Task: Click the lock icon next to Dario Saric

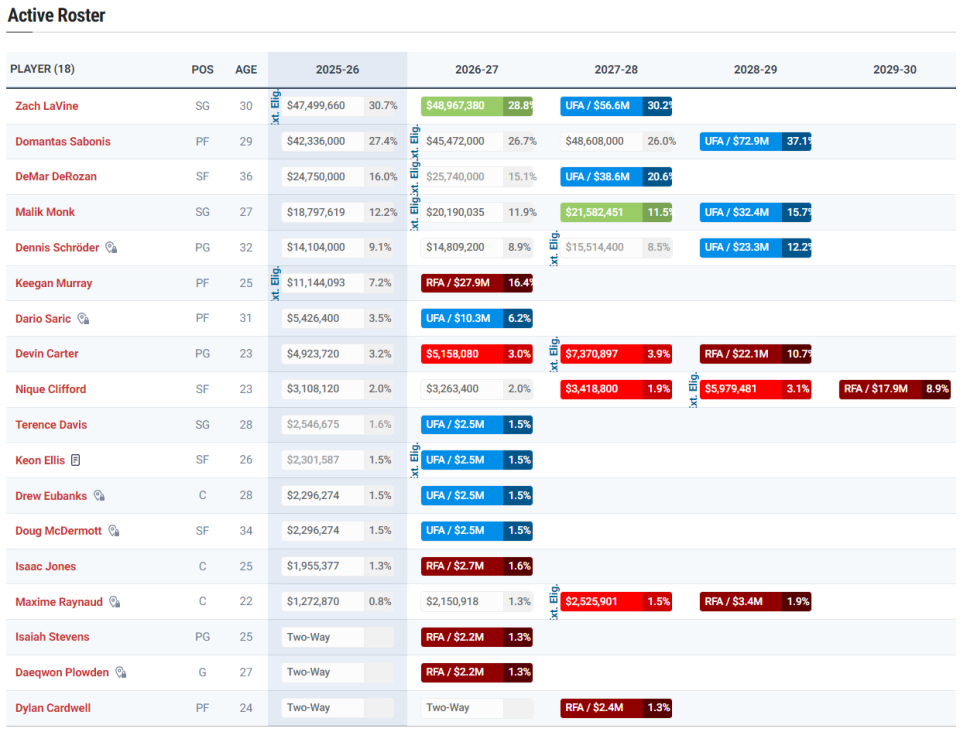Action: click(x=84, y=319)
